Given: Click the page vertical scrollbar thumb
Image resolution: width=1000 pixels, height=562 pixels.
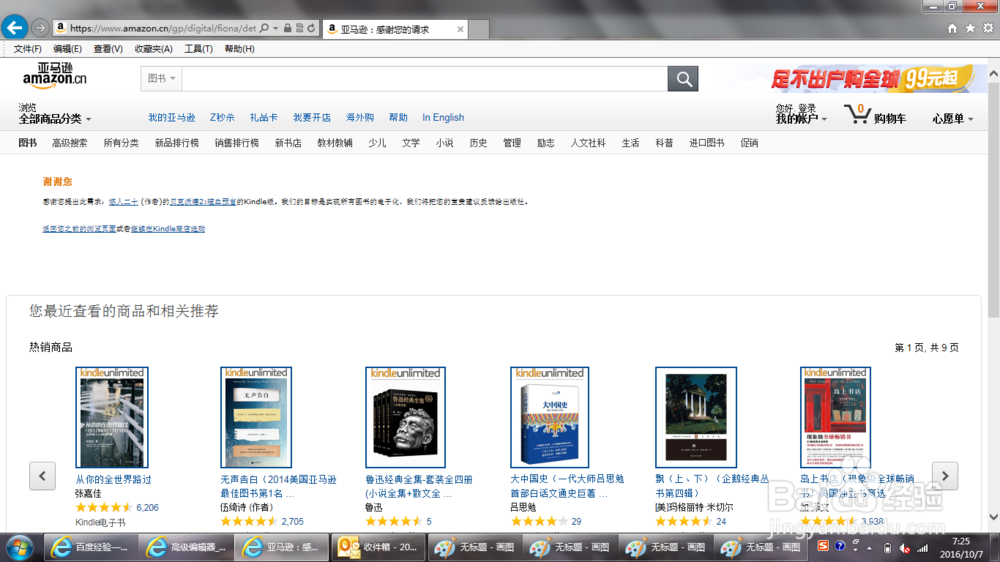Looking at the screenshot, I should click(x=994, y=199).
